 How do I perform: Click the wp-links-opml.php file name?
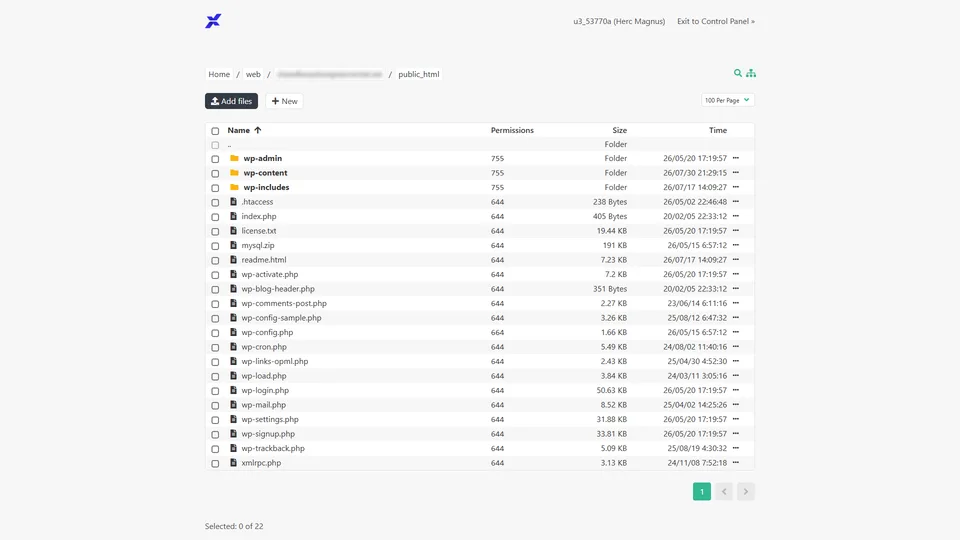275,361
